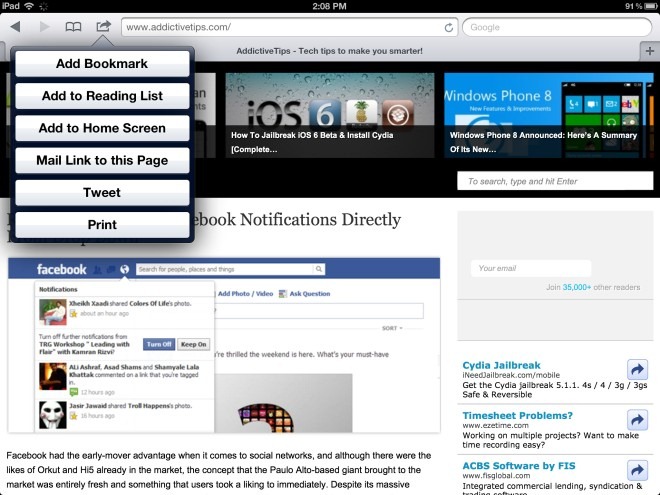
Task: Choose Add to Home Screen
Action: pos(102,128)
